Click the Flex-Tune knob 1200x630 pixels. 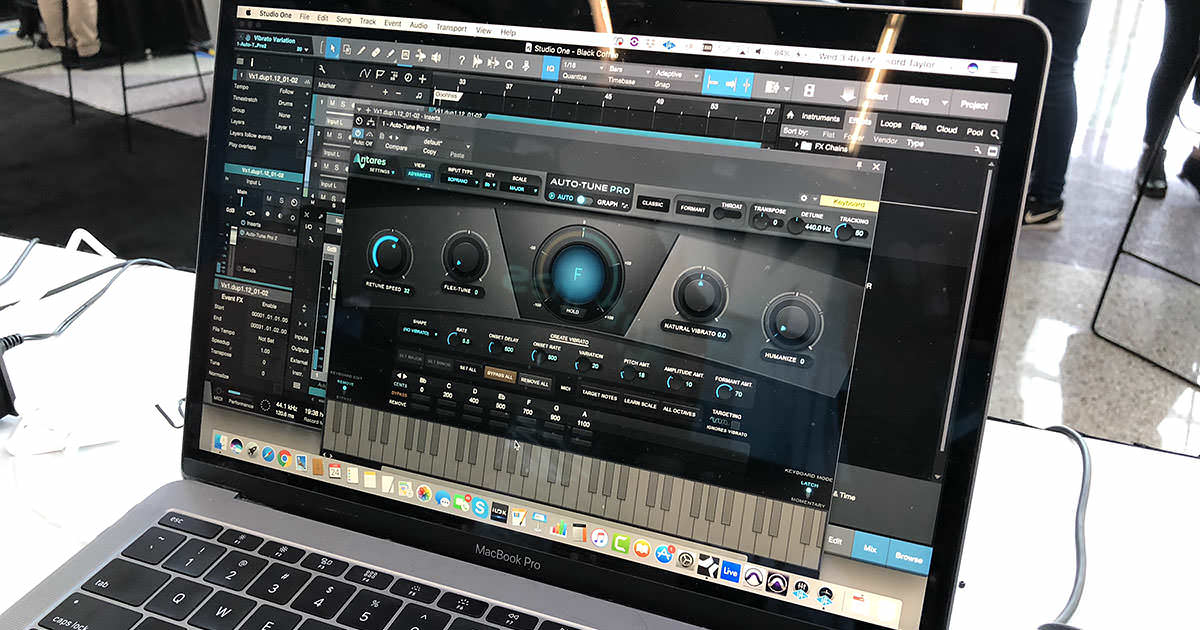[464, 255]
